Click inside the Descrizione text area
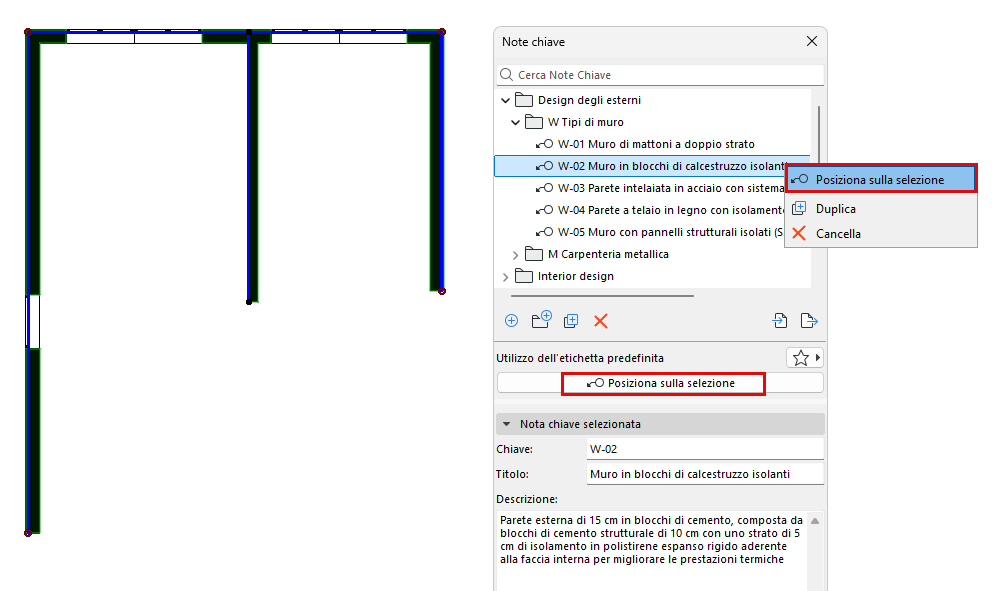Image resolution: width=995 pixels, height=591 pixels. coord(652,550)
